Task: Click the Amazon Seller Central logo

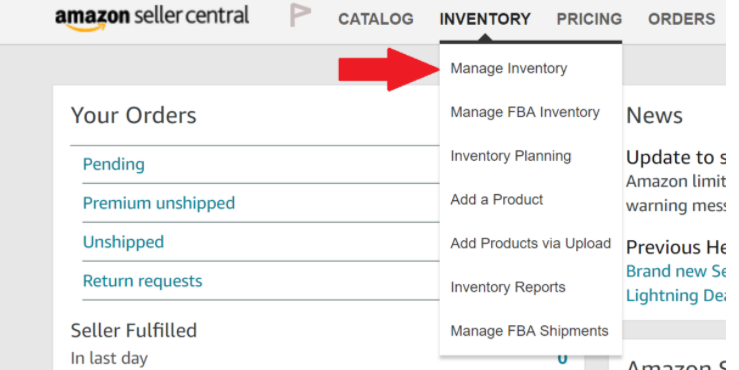Action: pyautogui.click(x=152, y=18)
